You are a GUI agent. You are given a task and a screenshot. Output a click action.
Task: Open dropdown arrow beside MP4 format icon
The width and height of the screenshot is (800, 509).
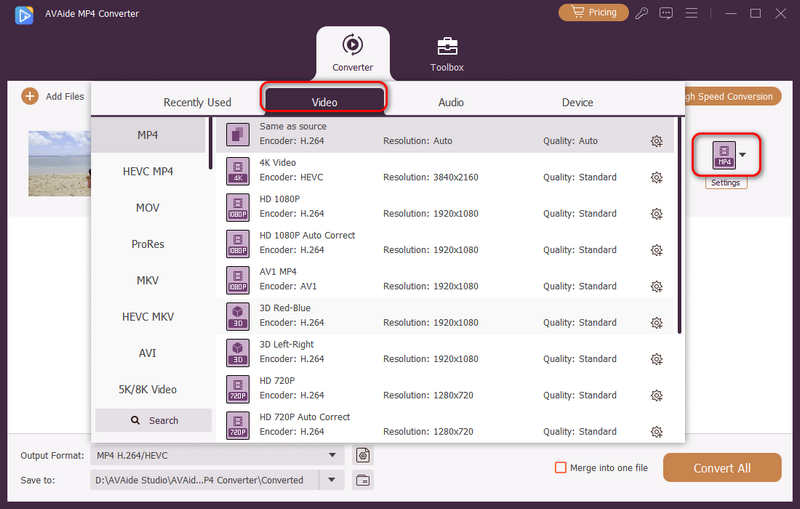pos(742,155)
